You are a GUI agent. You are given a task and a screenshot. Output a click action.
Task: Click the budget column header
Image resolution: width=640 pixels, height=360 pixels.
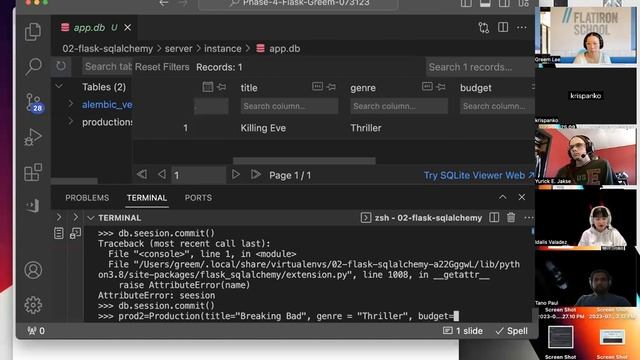tap(476, 88)
